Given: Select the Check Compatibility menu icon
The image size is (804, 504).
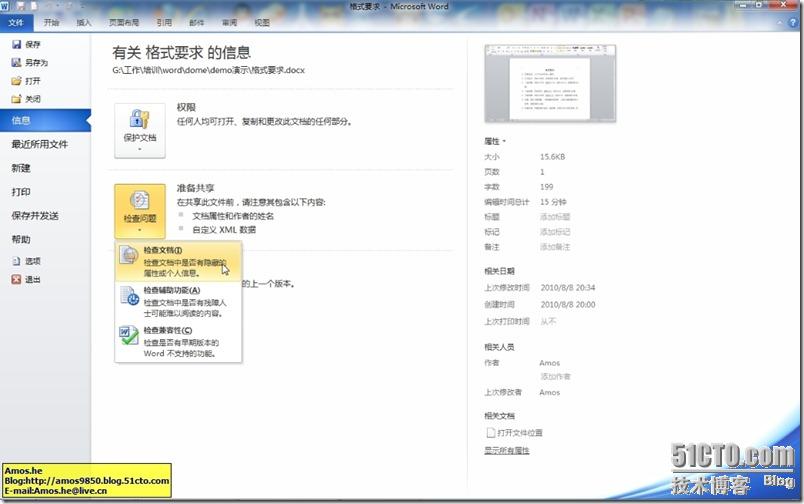Looking at the screenshot, I should click(x=129, y=335).
